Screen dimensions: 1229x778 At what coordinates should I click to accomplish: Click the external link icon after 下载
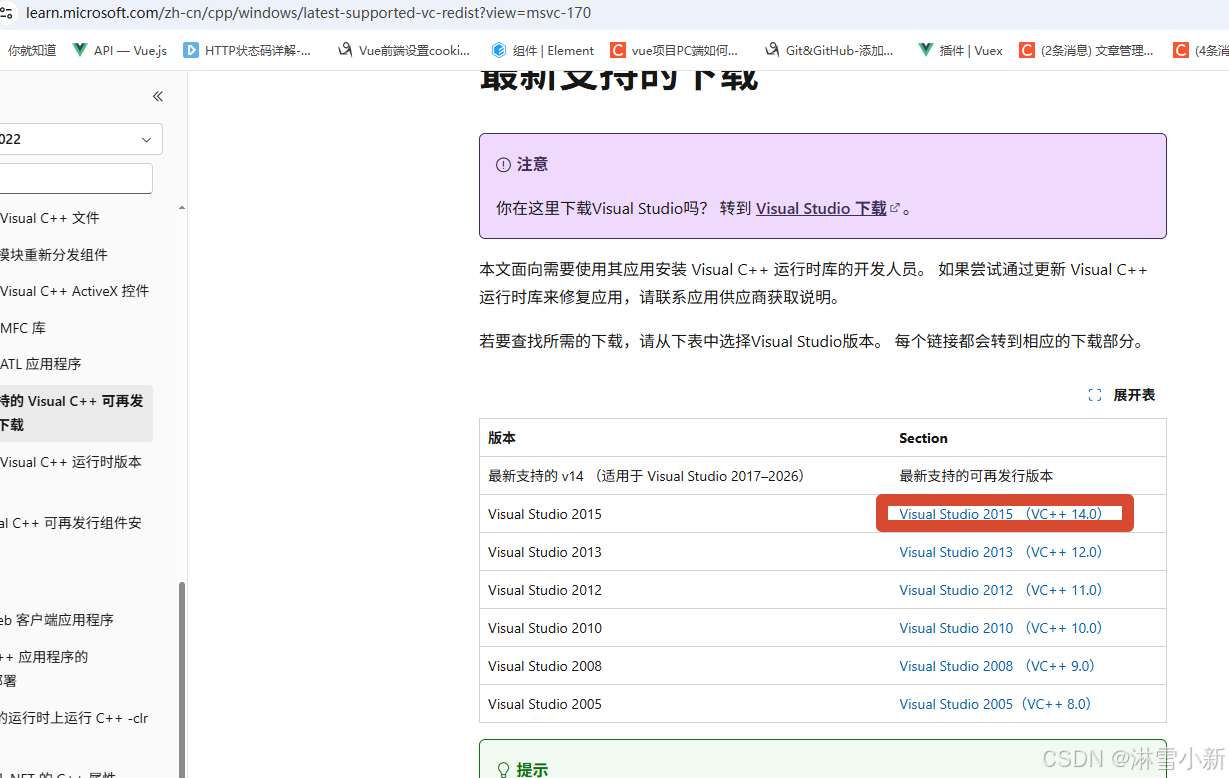(895, 208)
